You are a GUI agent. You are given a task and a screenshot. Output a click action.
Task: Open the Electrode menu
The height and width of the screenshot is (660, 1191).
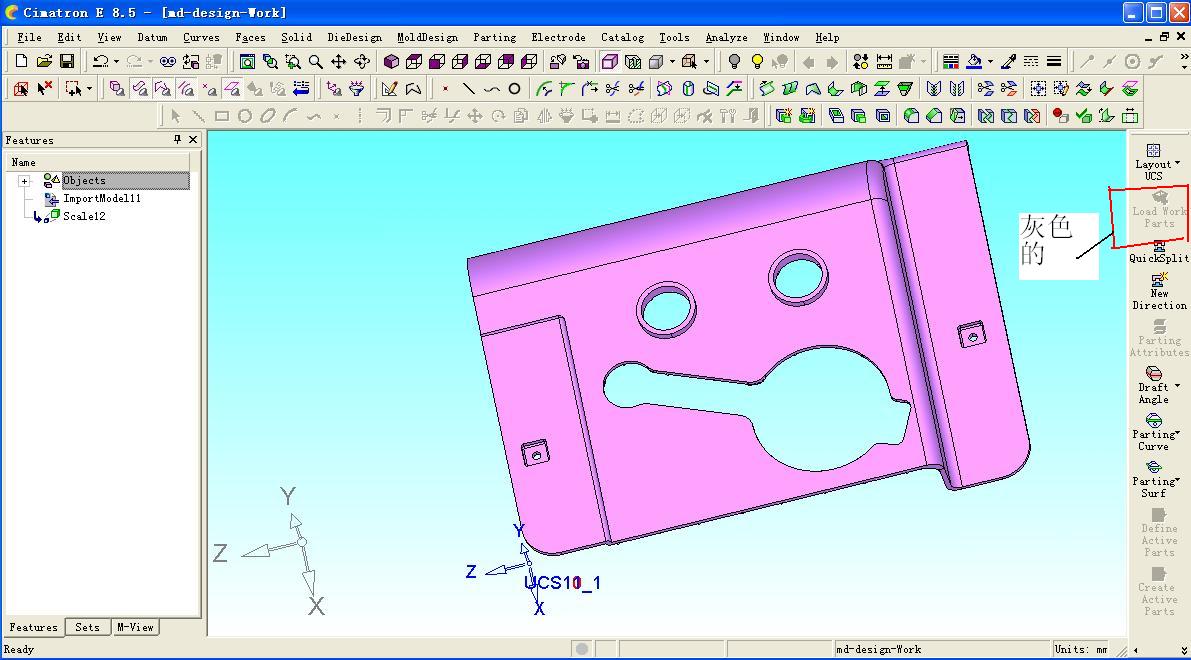558,37
